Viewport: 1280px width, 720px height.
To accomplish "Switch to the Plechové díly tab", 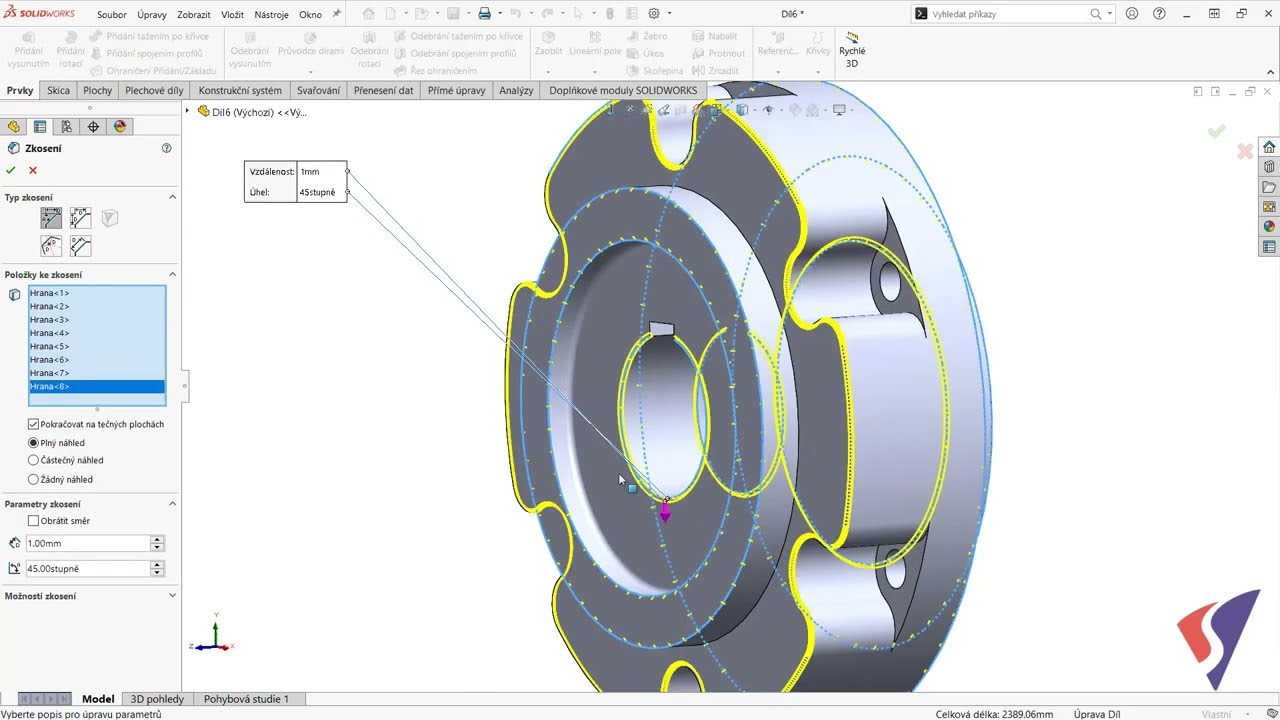I will pyautogui.click(x=154, y=90).
